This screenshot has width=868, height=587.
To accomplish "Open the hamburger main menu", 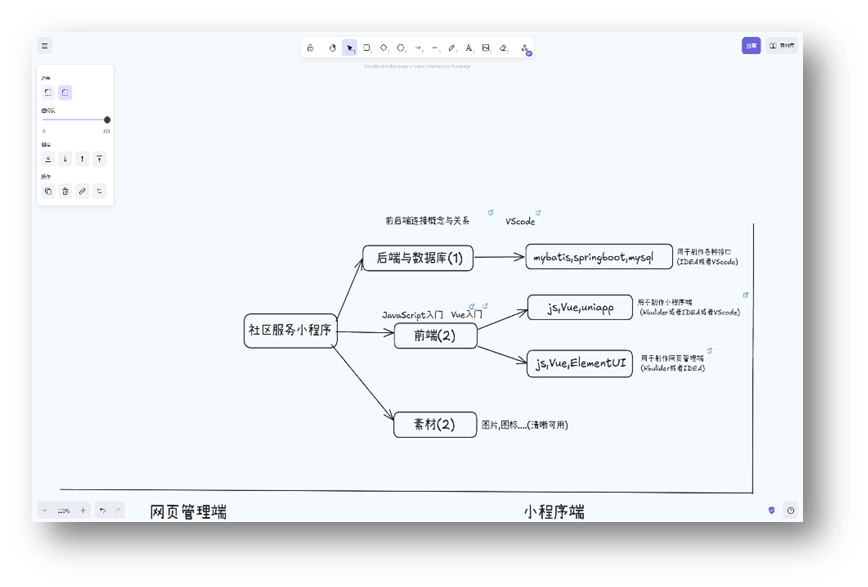I will click(x=44, y=46).
